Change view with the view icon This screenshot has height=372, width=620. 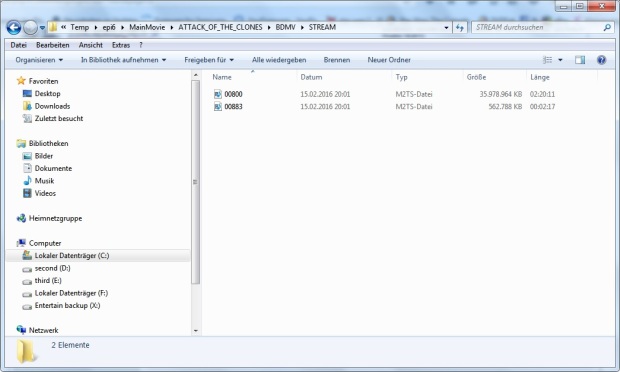pos(548,60)
